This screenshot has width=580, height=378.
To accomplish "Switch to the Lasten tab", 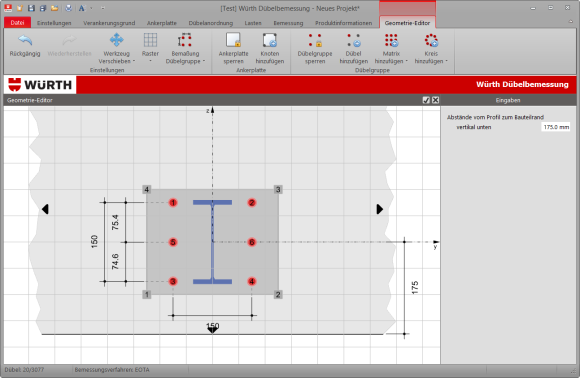I will click(253, 23).
